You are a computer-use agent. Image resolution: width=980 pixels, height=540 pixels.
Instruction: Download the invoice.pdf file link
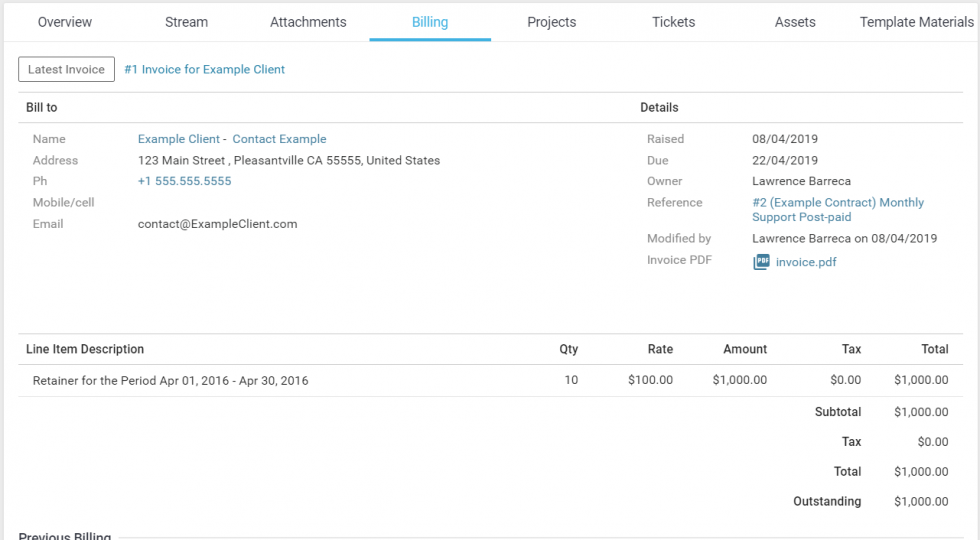[806, 262]
